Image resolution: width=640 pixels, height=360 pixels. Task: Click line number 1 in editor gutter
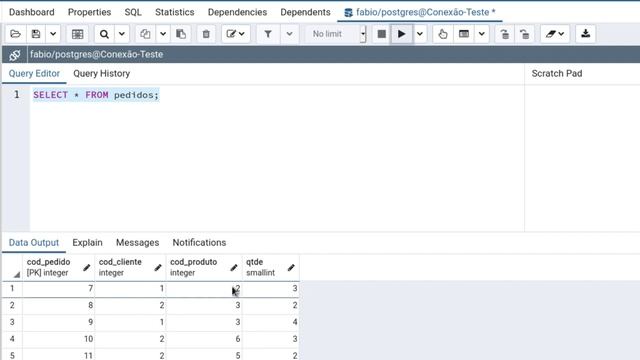point(17,95)
